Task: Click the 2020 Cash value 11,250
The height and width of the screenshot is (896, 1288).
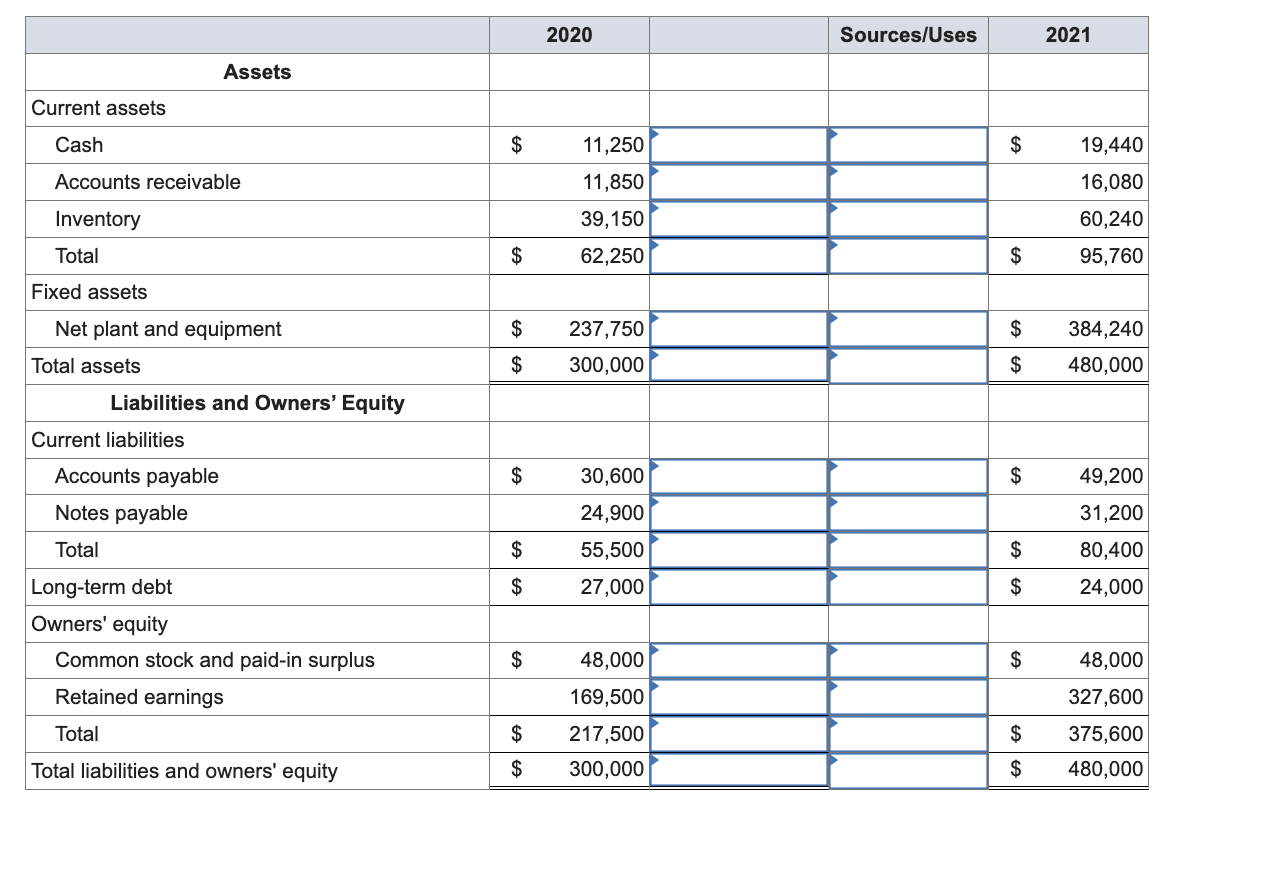Action: (x=613, y=145)
